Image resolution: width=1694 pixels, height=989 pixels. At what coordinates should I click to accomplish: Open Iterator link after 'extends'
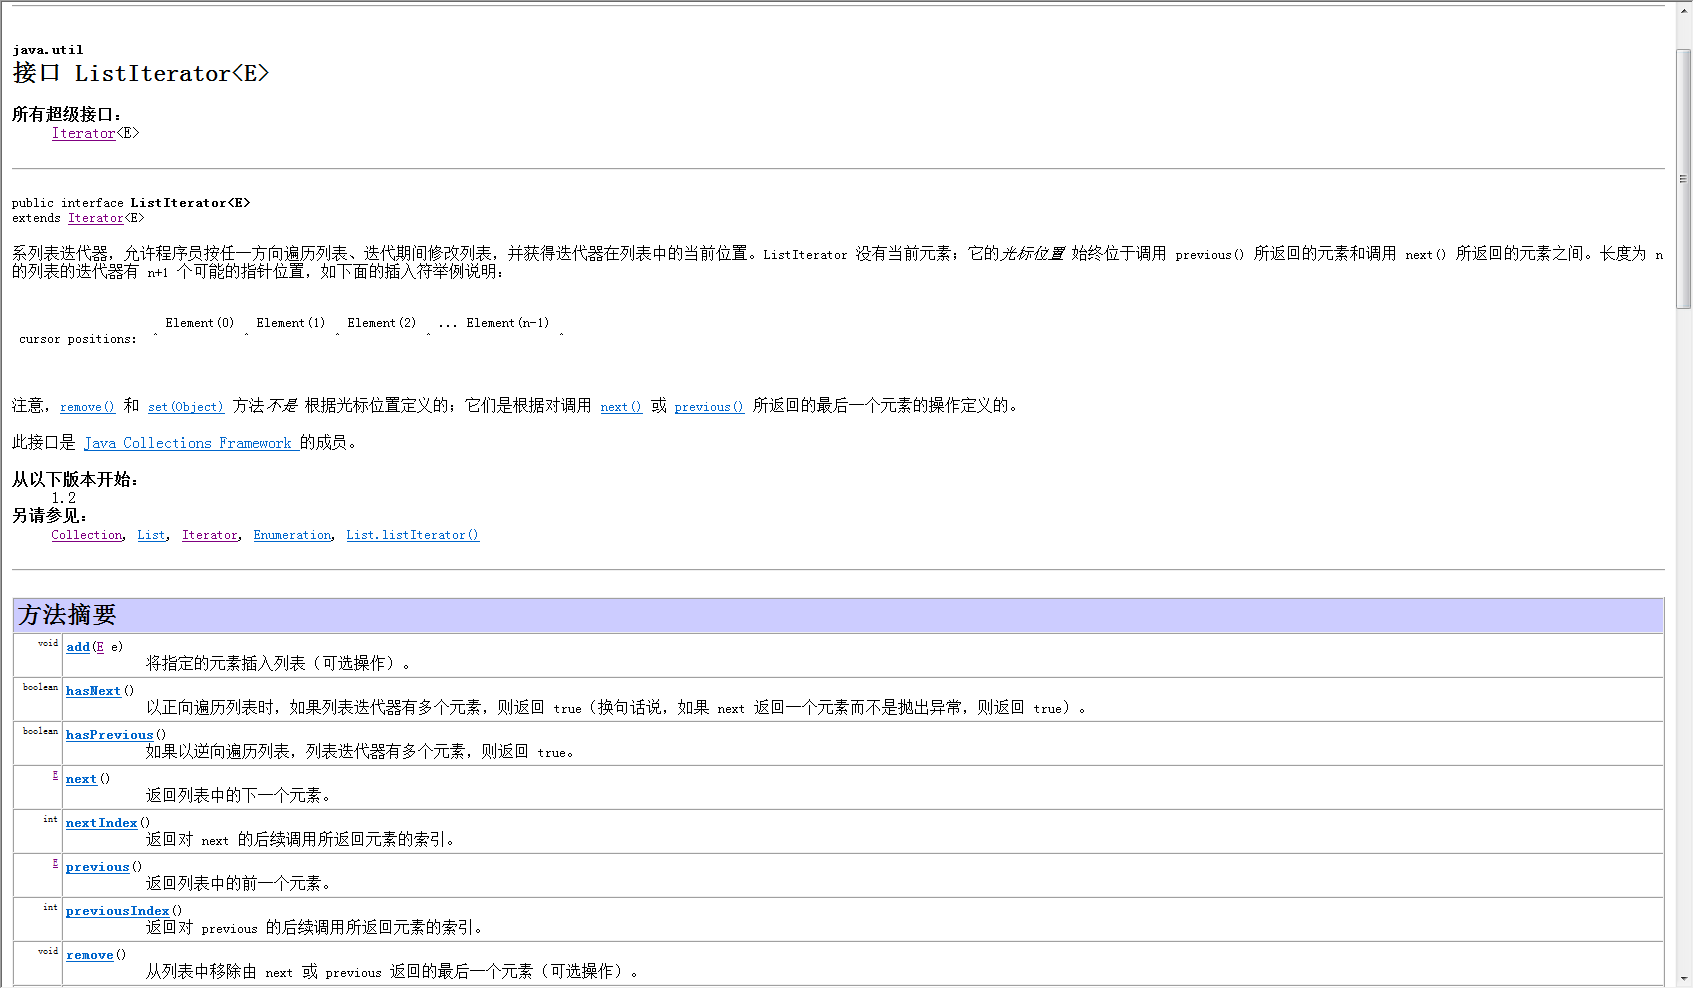[x=96, y=218]
